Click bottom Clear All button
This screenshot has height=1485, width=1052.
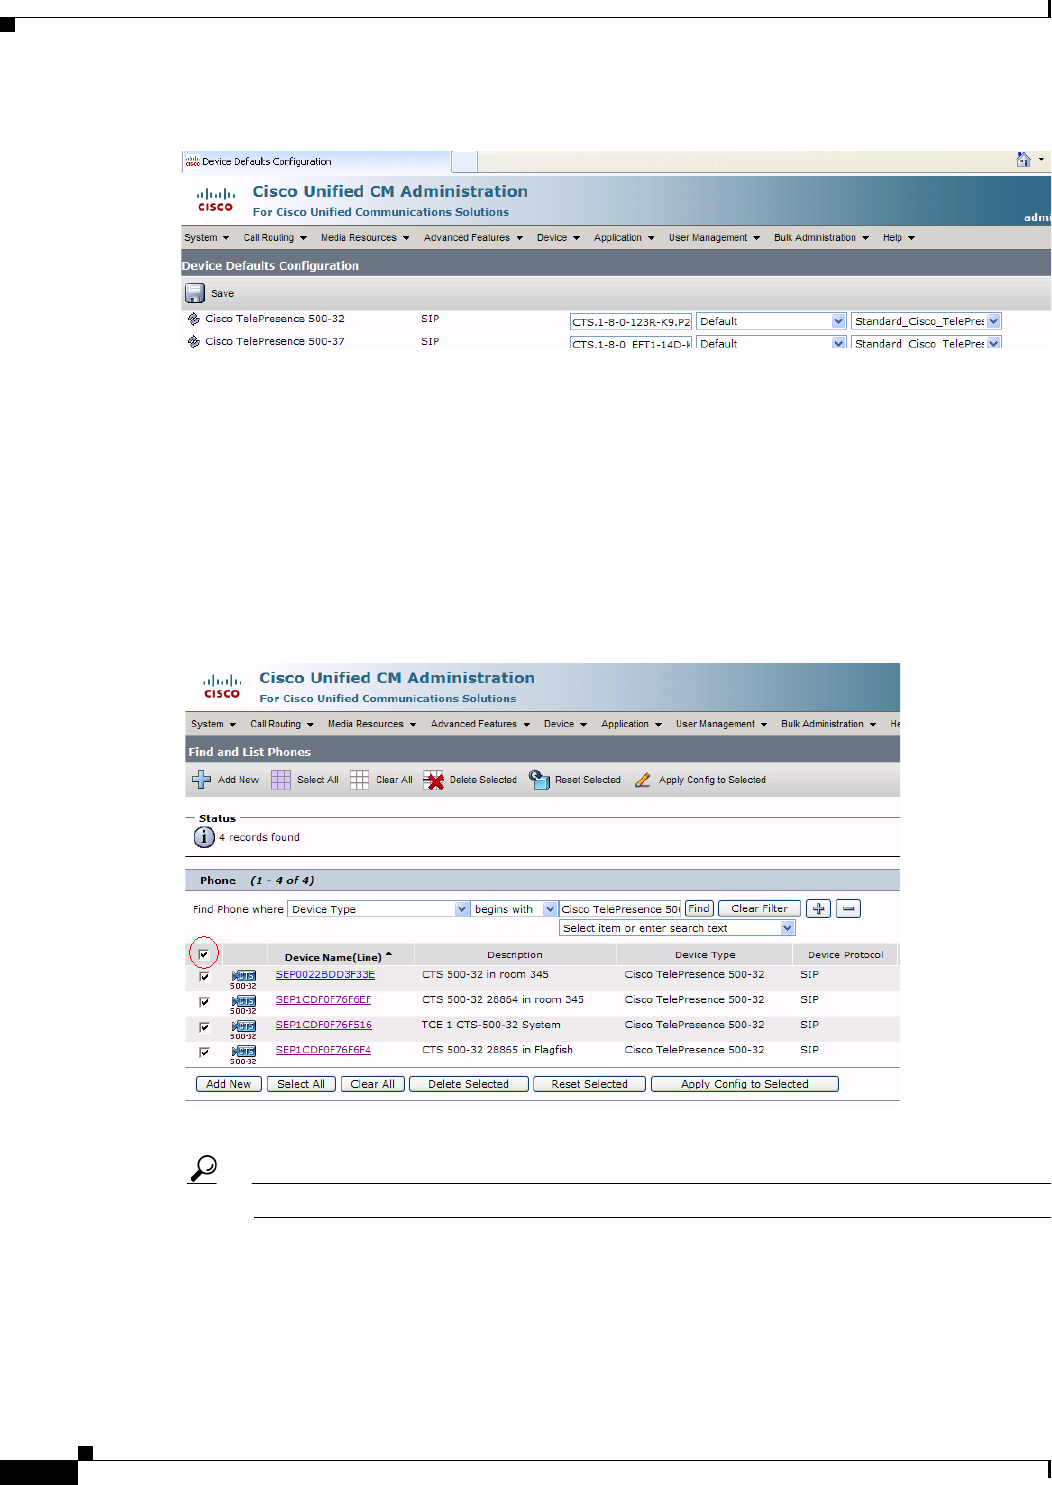click(373, 1084)
